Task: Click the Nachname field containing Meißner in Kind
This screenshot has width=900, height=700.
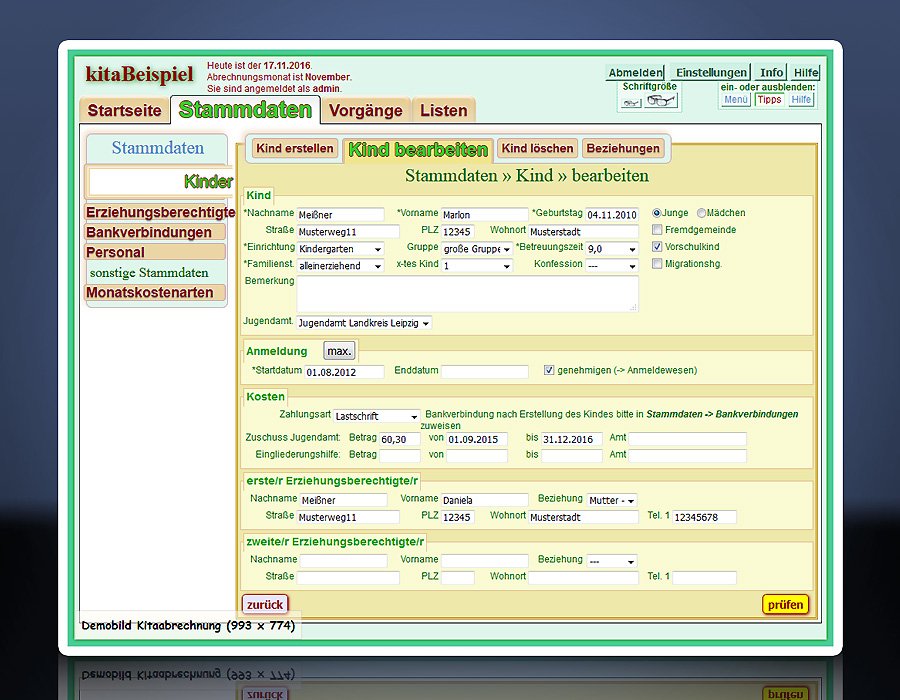Action: pyautogui.click(x=340, y=215)
